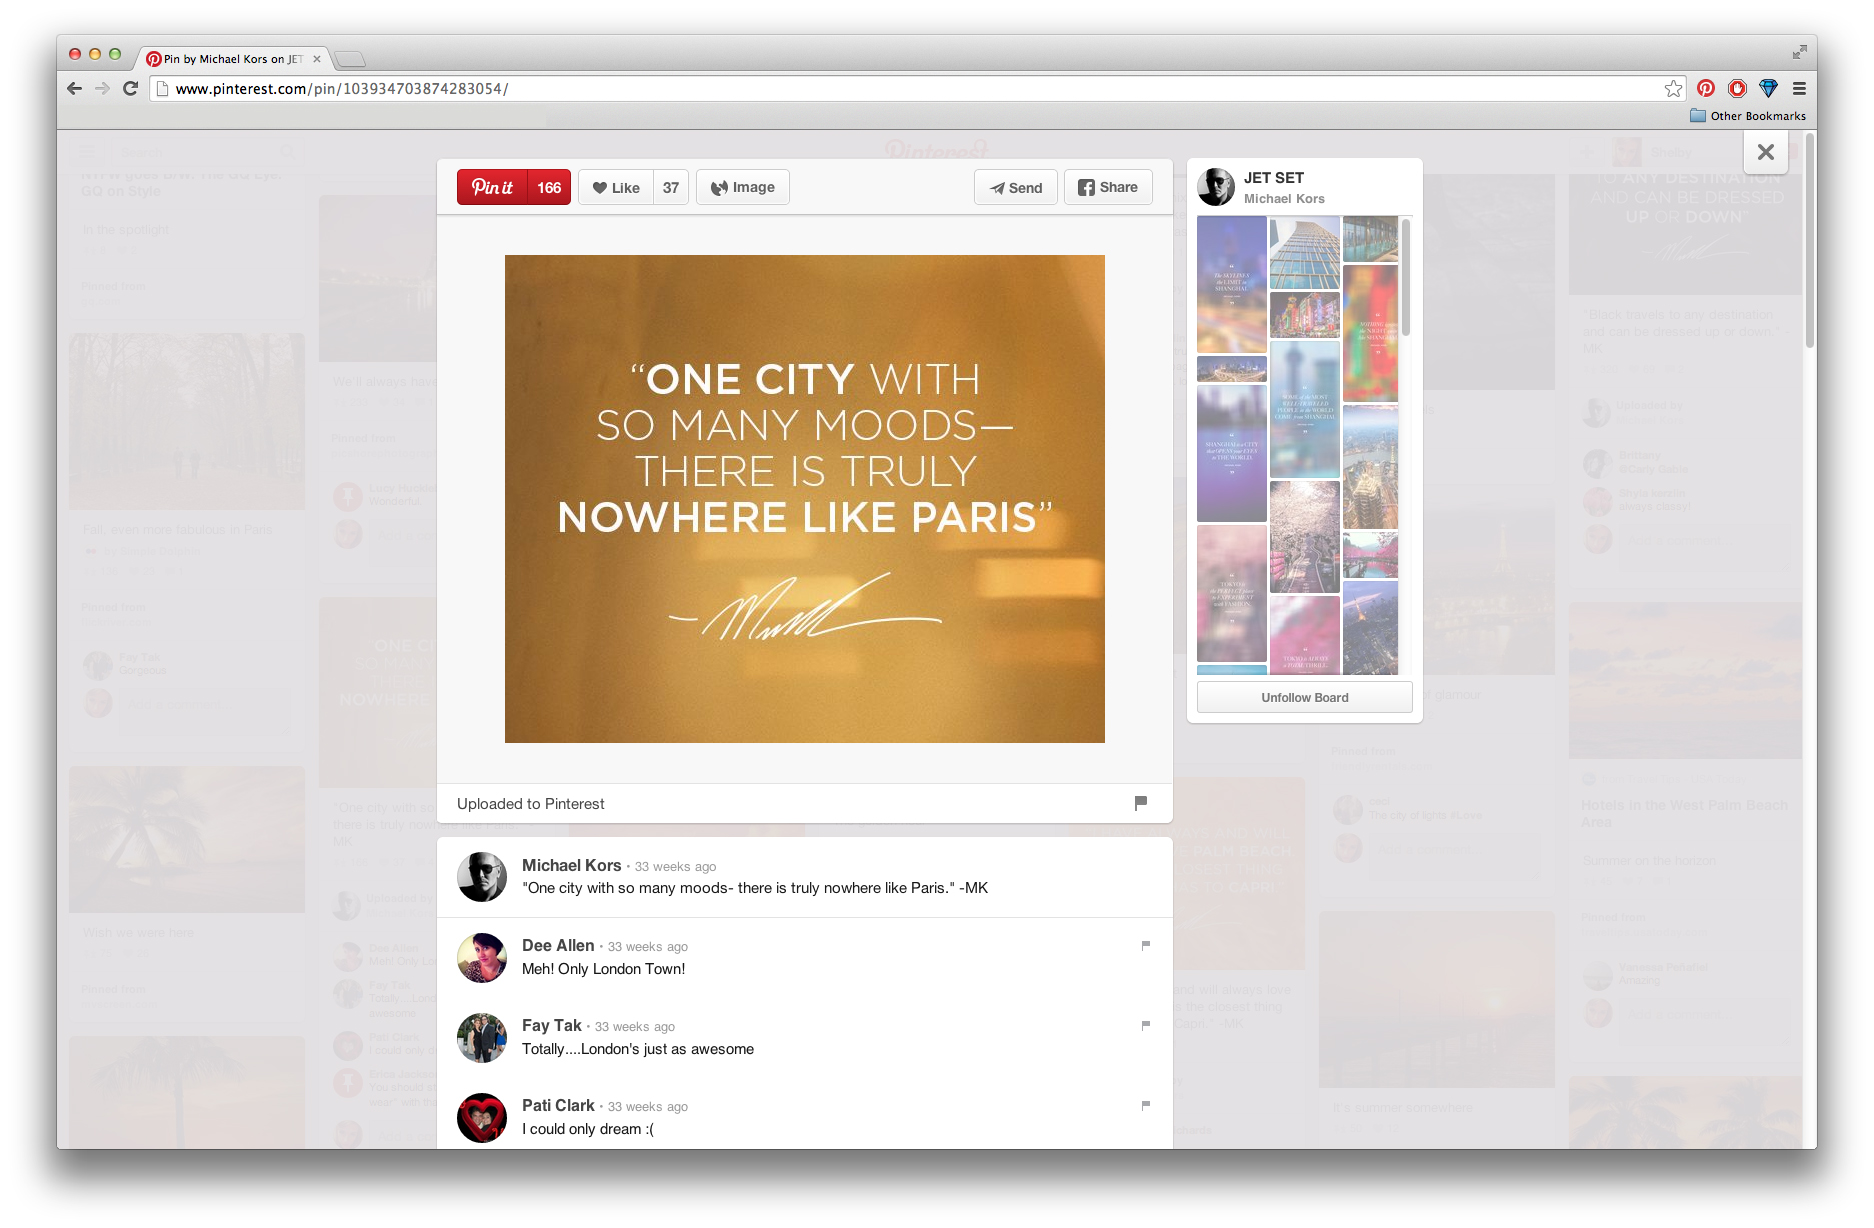Click Pati Clark's heart avatar
Viewport: 1874px width, 1228px height.
[x=482, y=1118]
